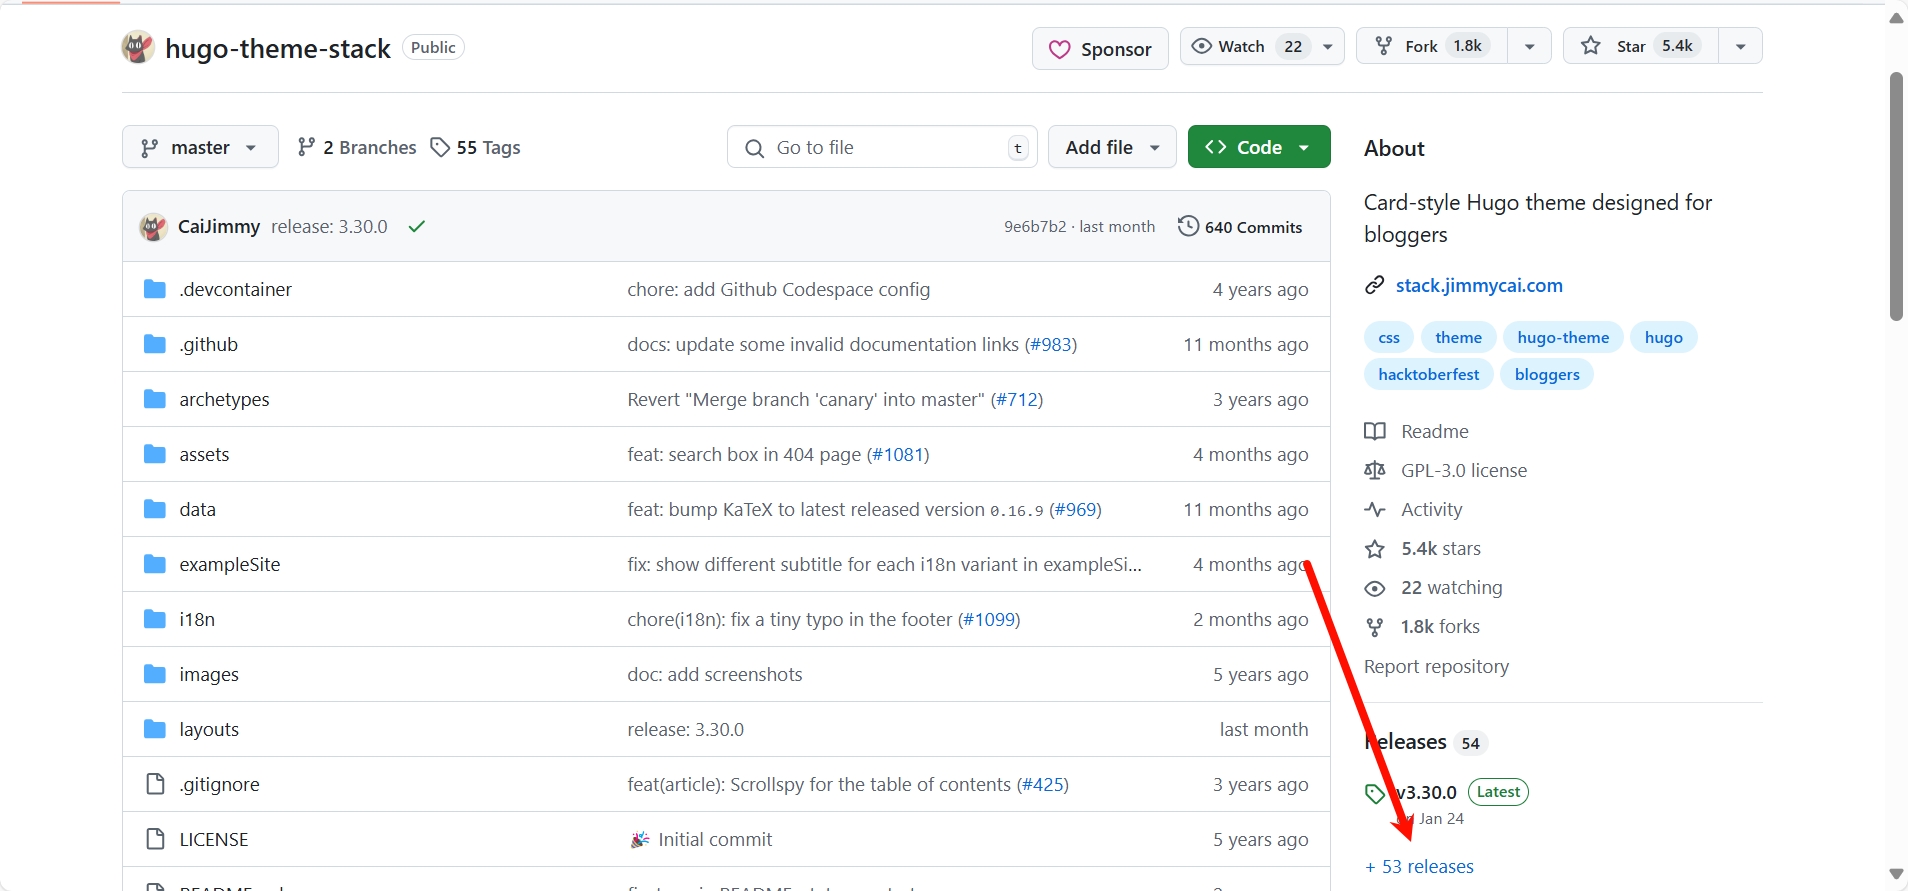Screen dimensions: 1908x891
Task: Focus the Go to file search field
Action: [x=882, y=147]
